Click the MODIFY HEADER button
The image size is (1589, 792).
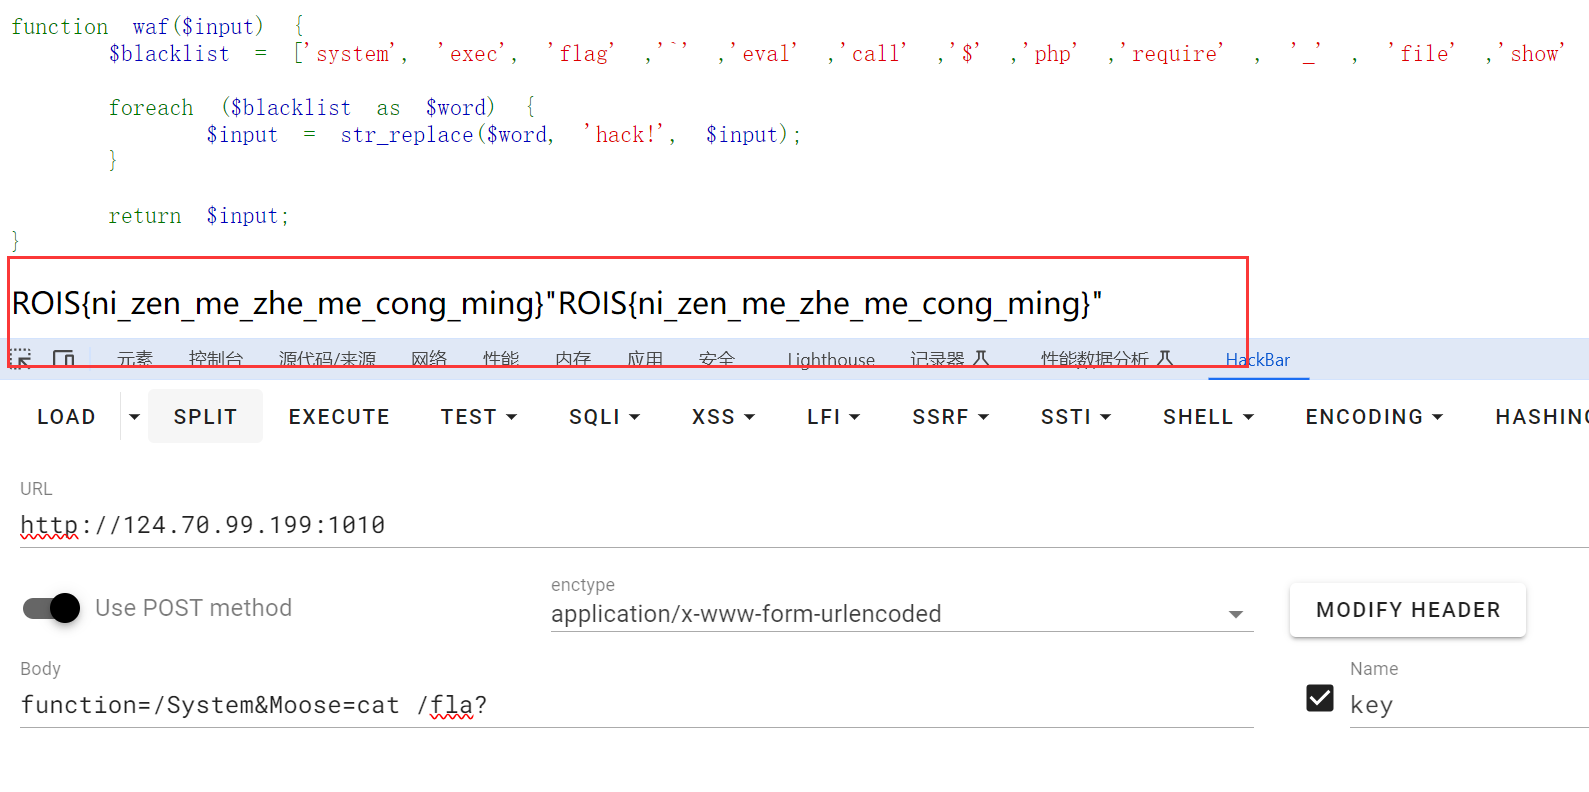(x=1407, y=610)
